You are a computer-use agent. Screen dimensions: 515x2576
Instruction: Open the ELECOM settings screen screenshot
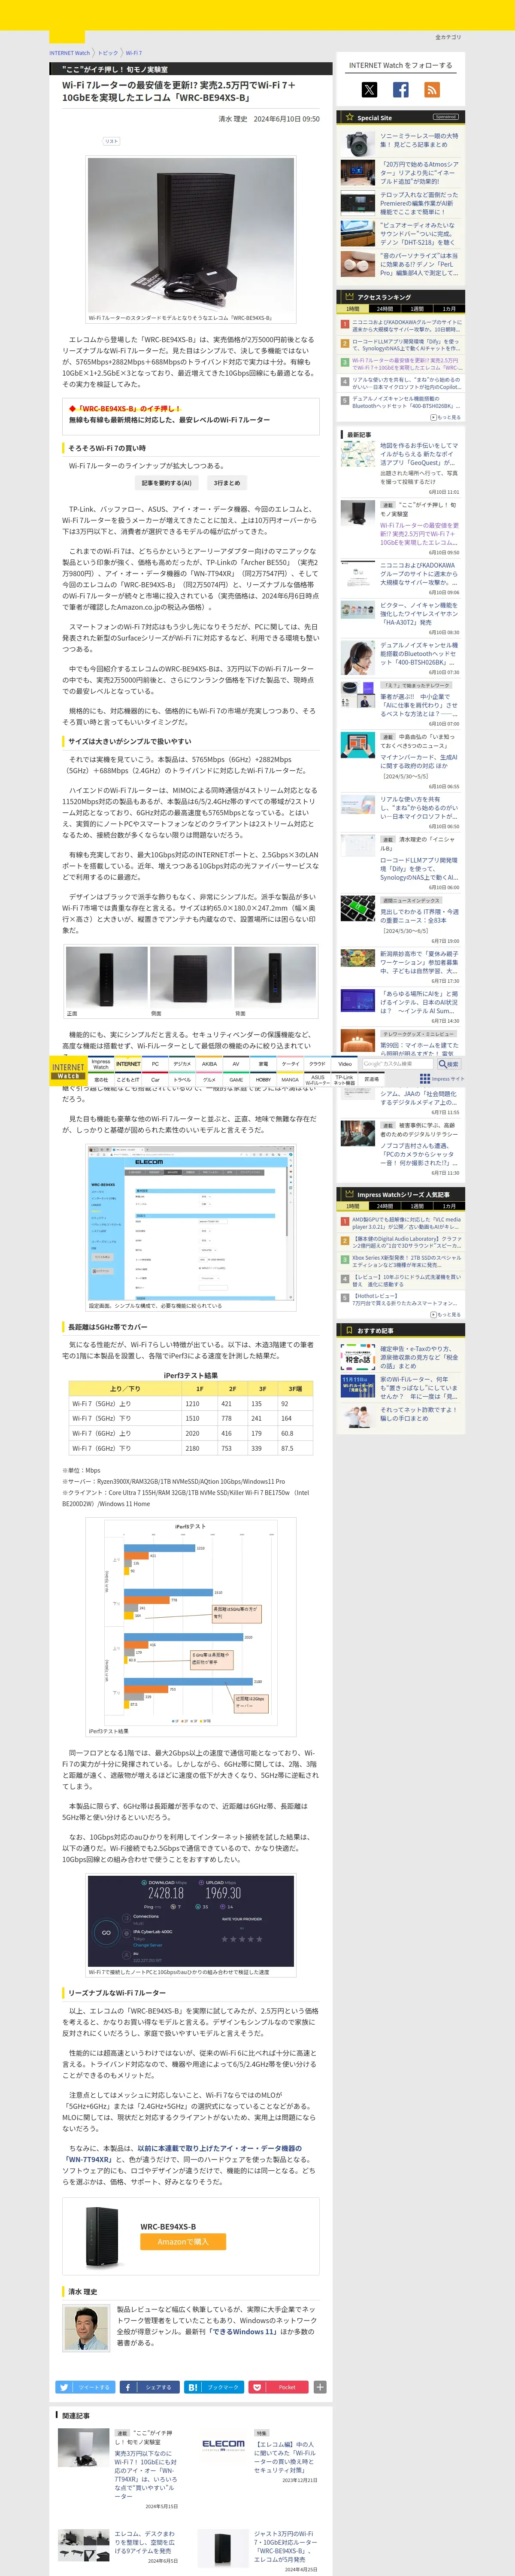click(191, 1223)
